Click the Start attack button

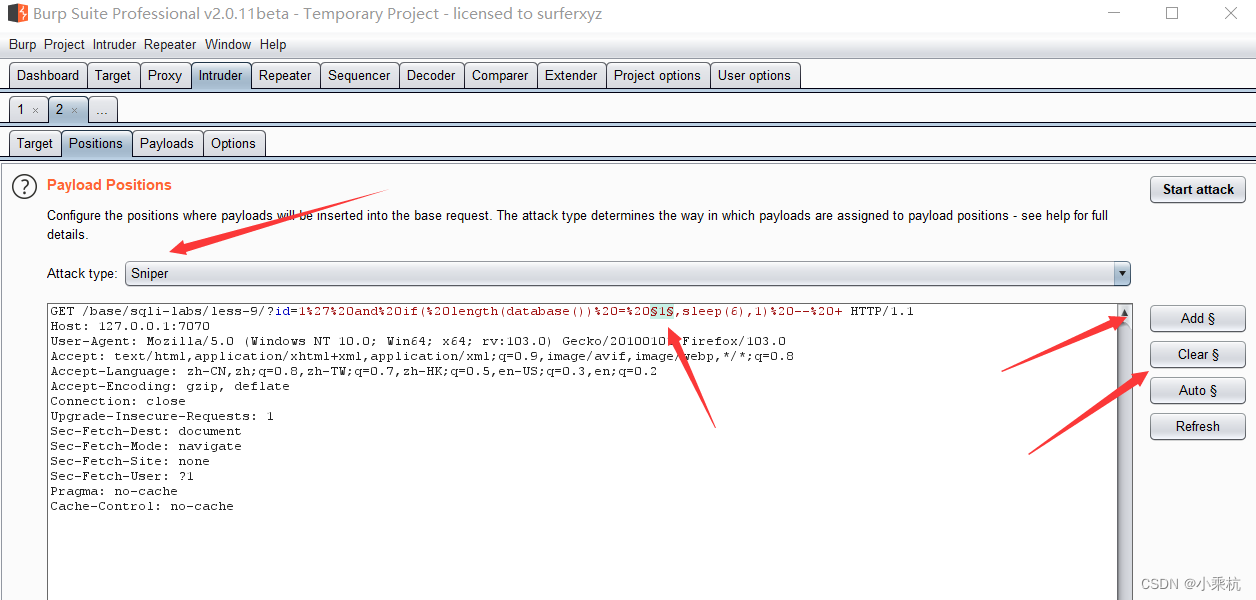[x=1198, y=189]
